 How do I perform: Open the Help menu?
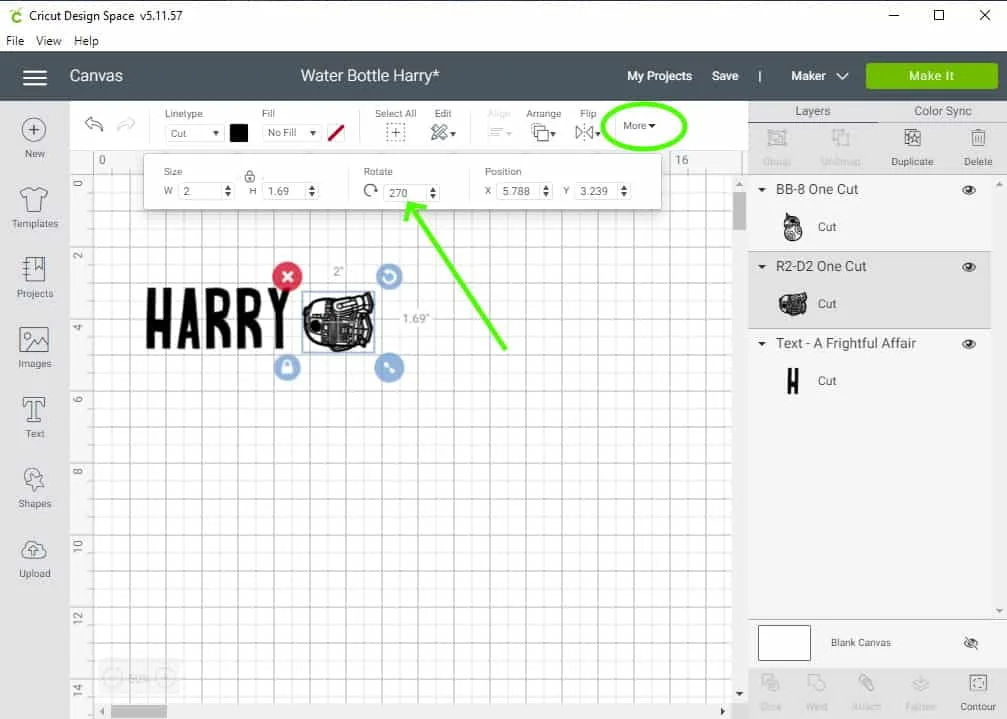click(x=86, y=41)
